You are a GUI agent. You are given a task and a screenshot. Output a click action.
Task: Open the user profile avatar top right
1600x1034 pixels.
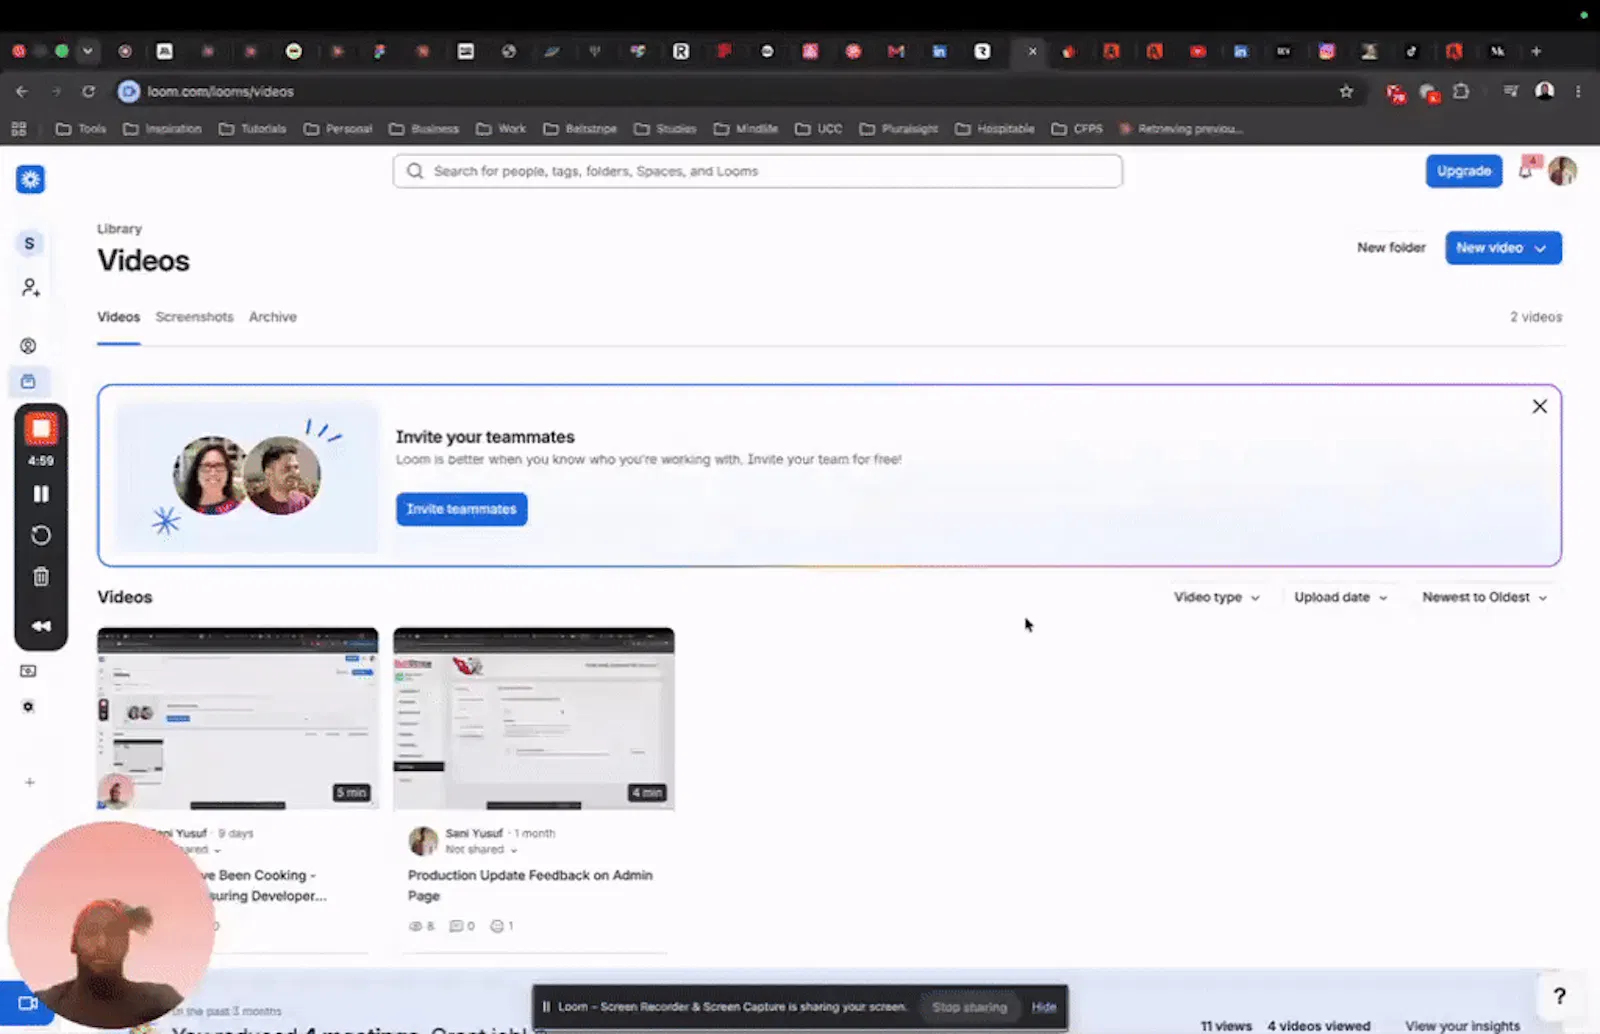click(1562, 171)
